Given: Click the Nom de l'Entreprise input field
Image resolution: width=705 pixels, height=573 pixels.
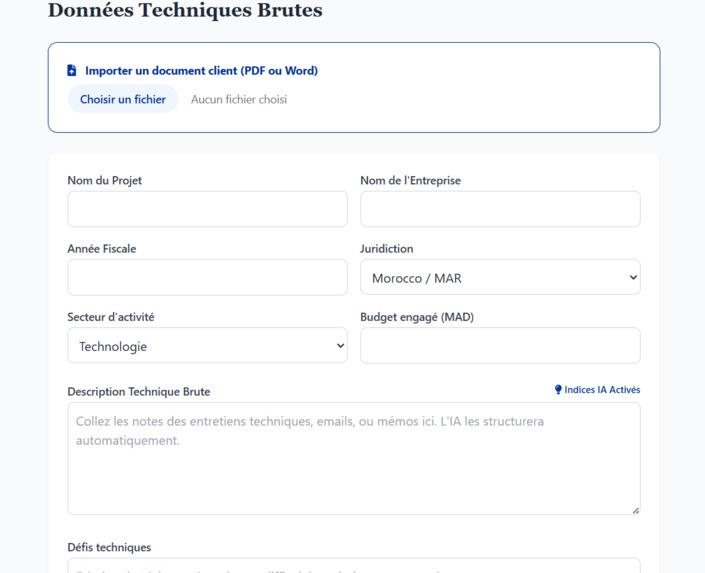Looking at the screenshot, I should tap(500, 209).
